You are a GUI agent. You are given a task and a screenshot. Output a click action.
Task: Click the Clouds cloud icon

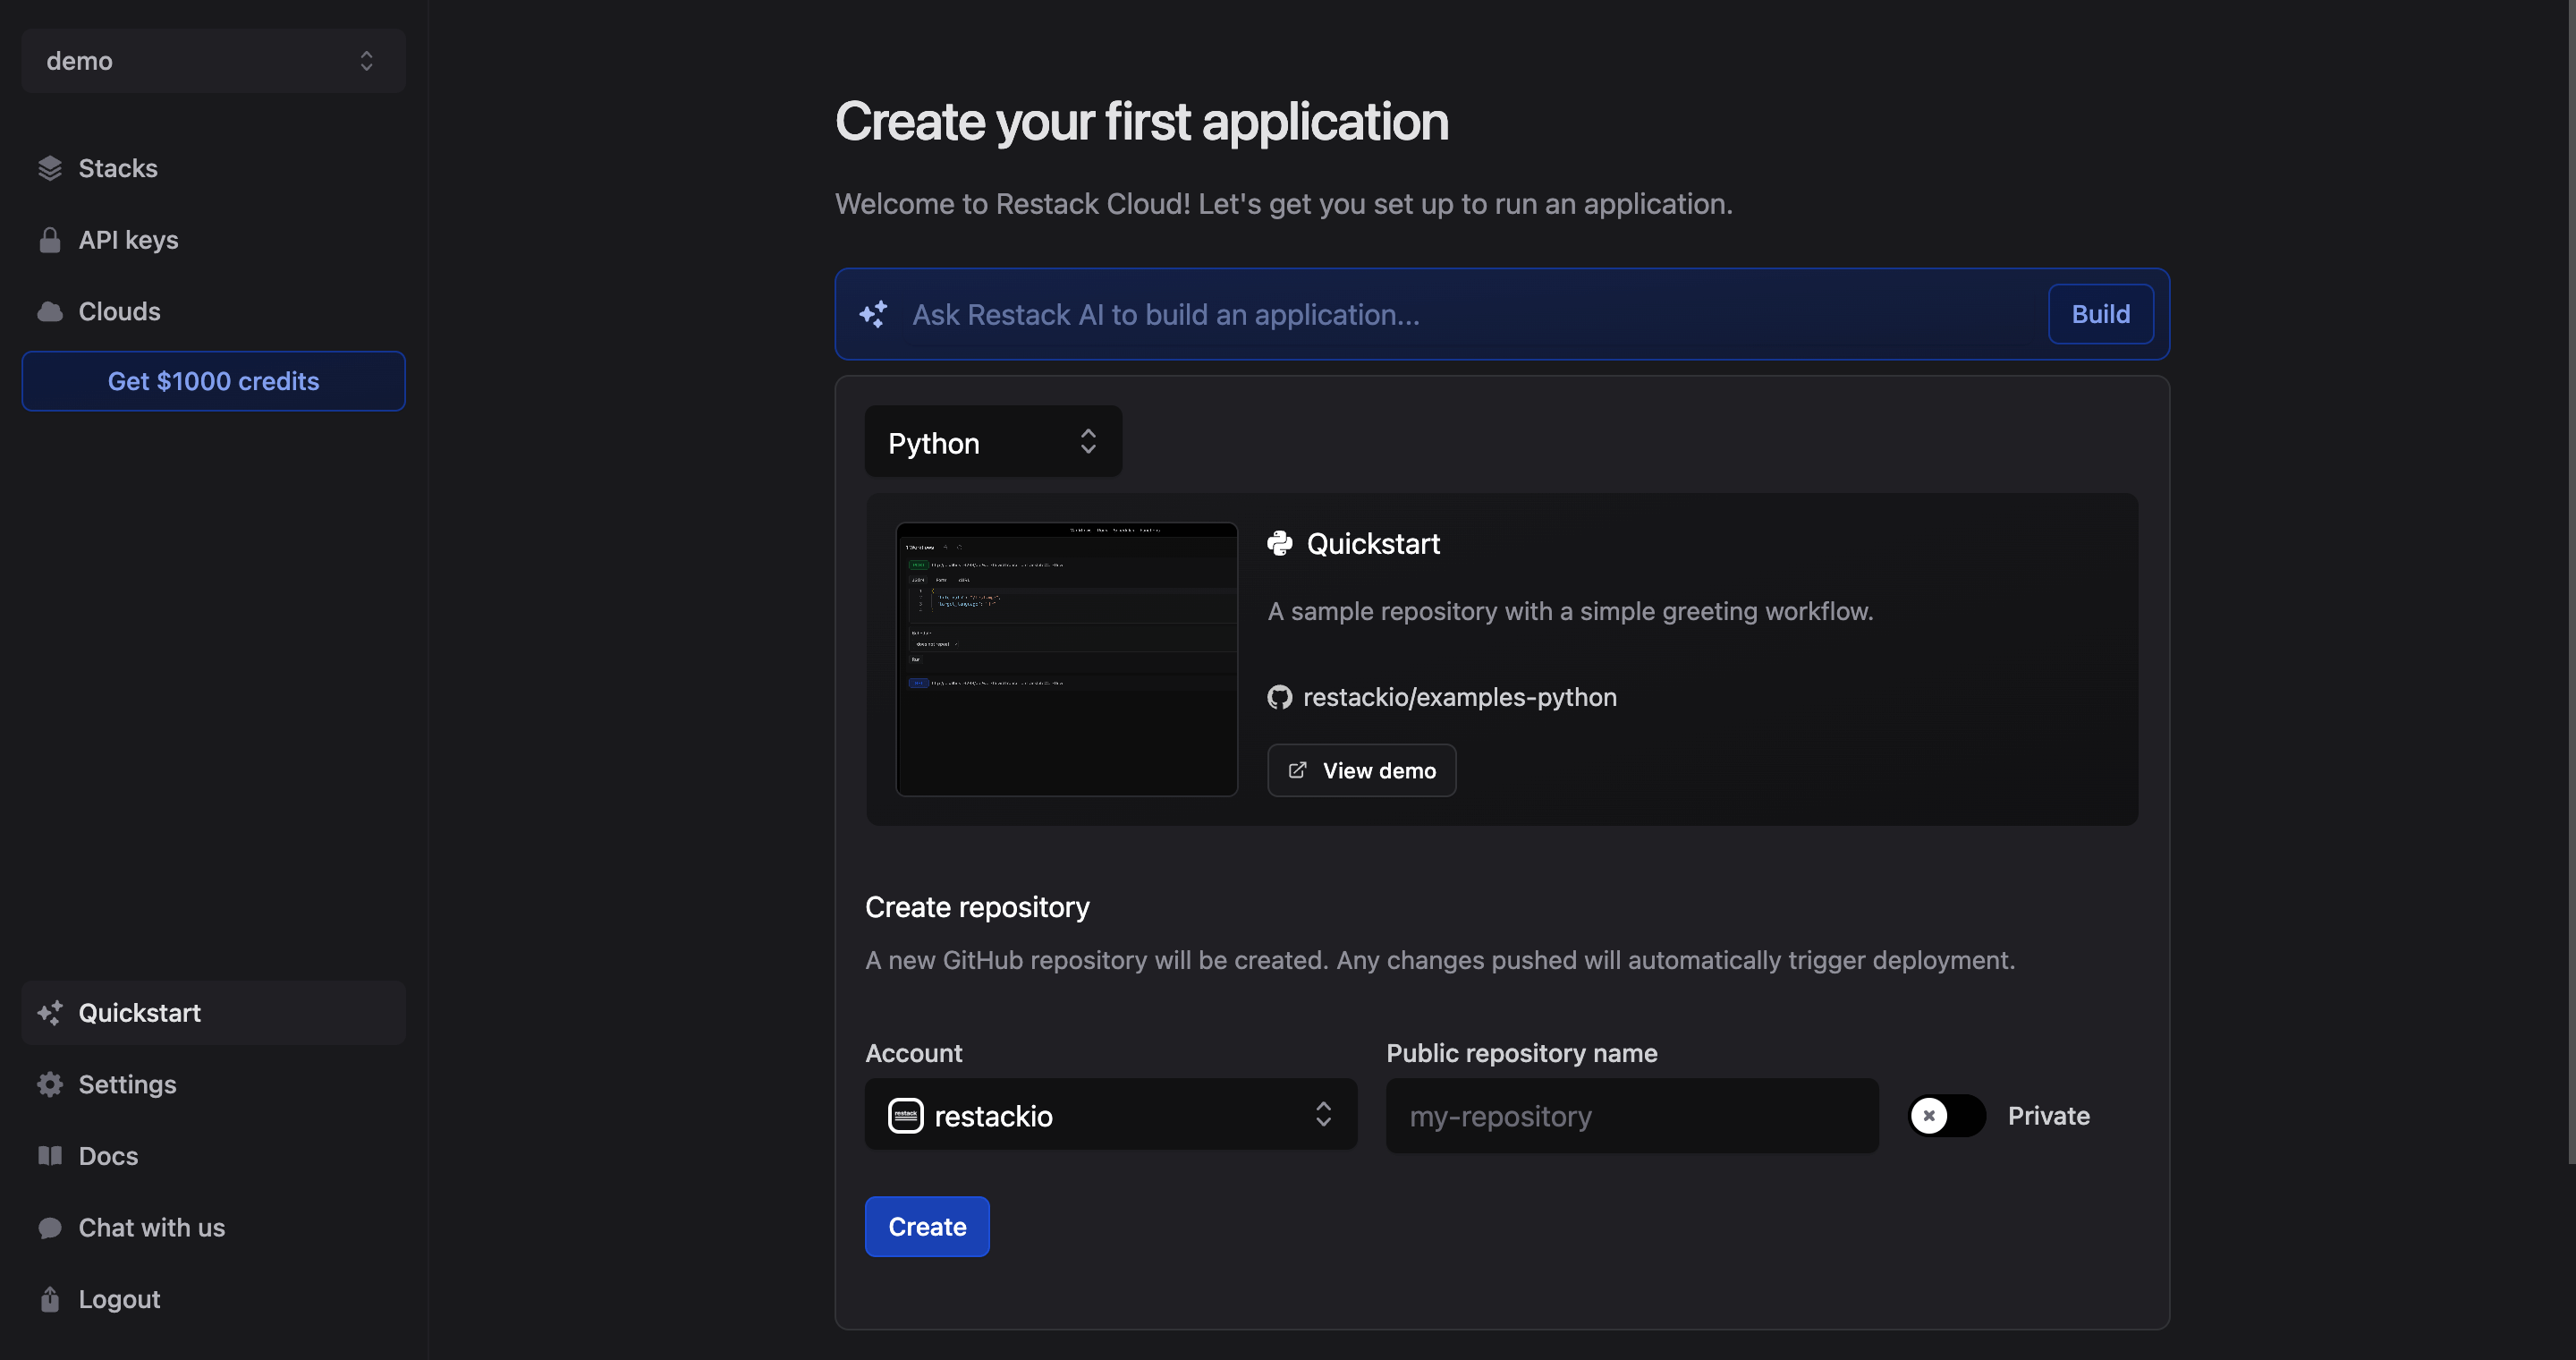coord(50,312)
